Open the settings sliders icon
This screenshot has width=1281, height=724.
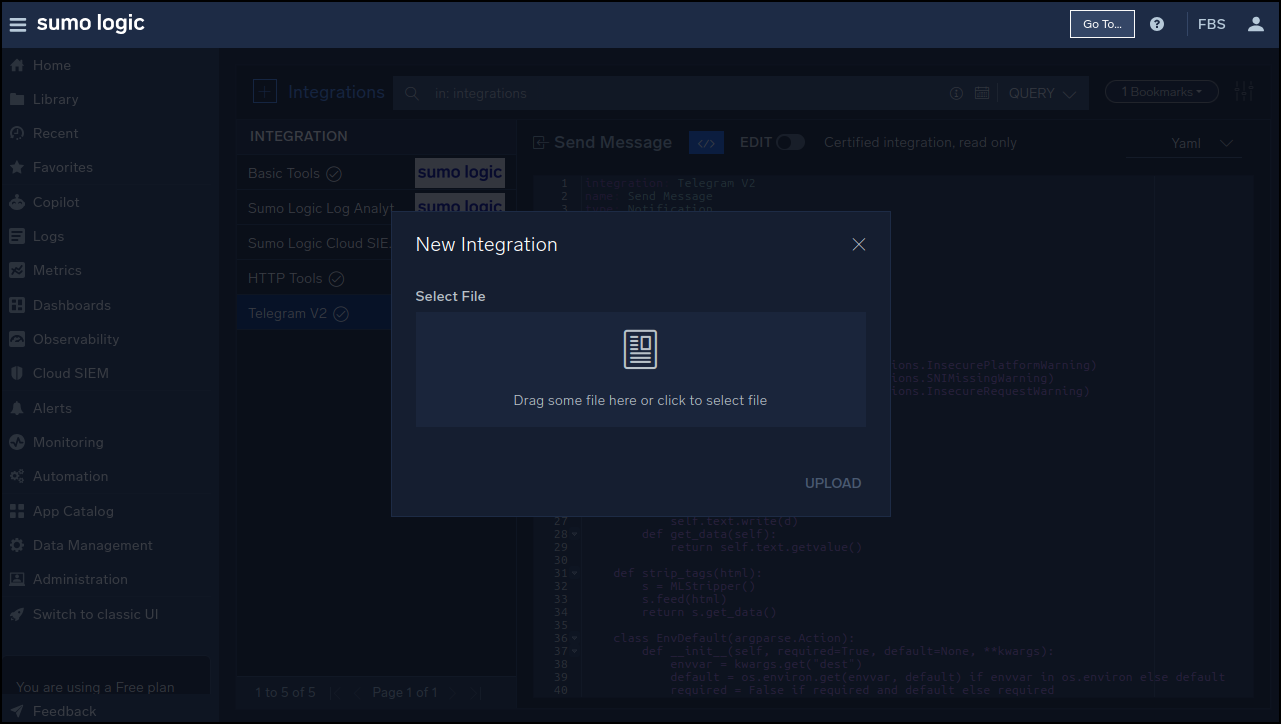click(x=1244, y=92)
